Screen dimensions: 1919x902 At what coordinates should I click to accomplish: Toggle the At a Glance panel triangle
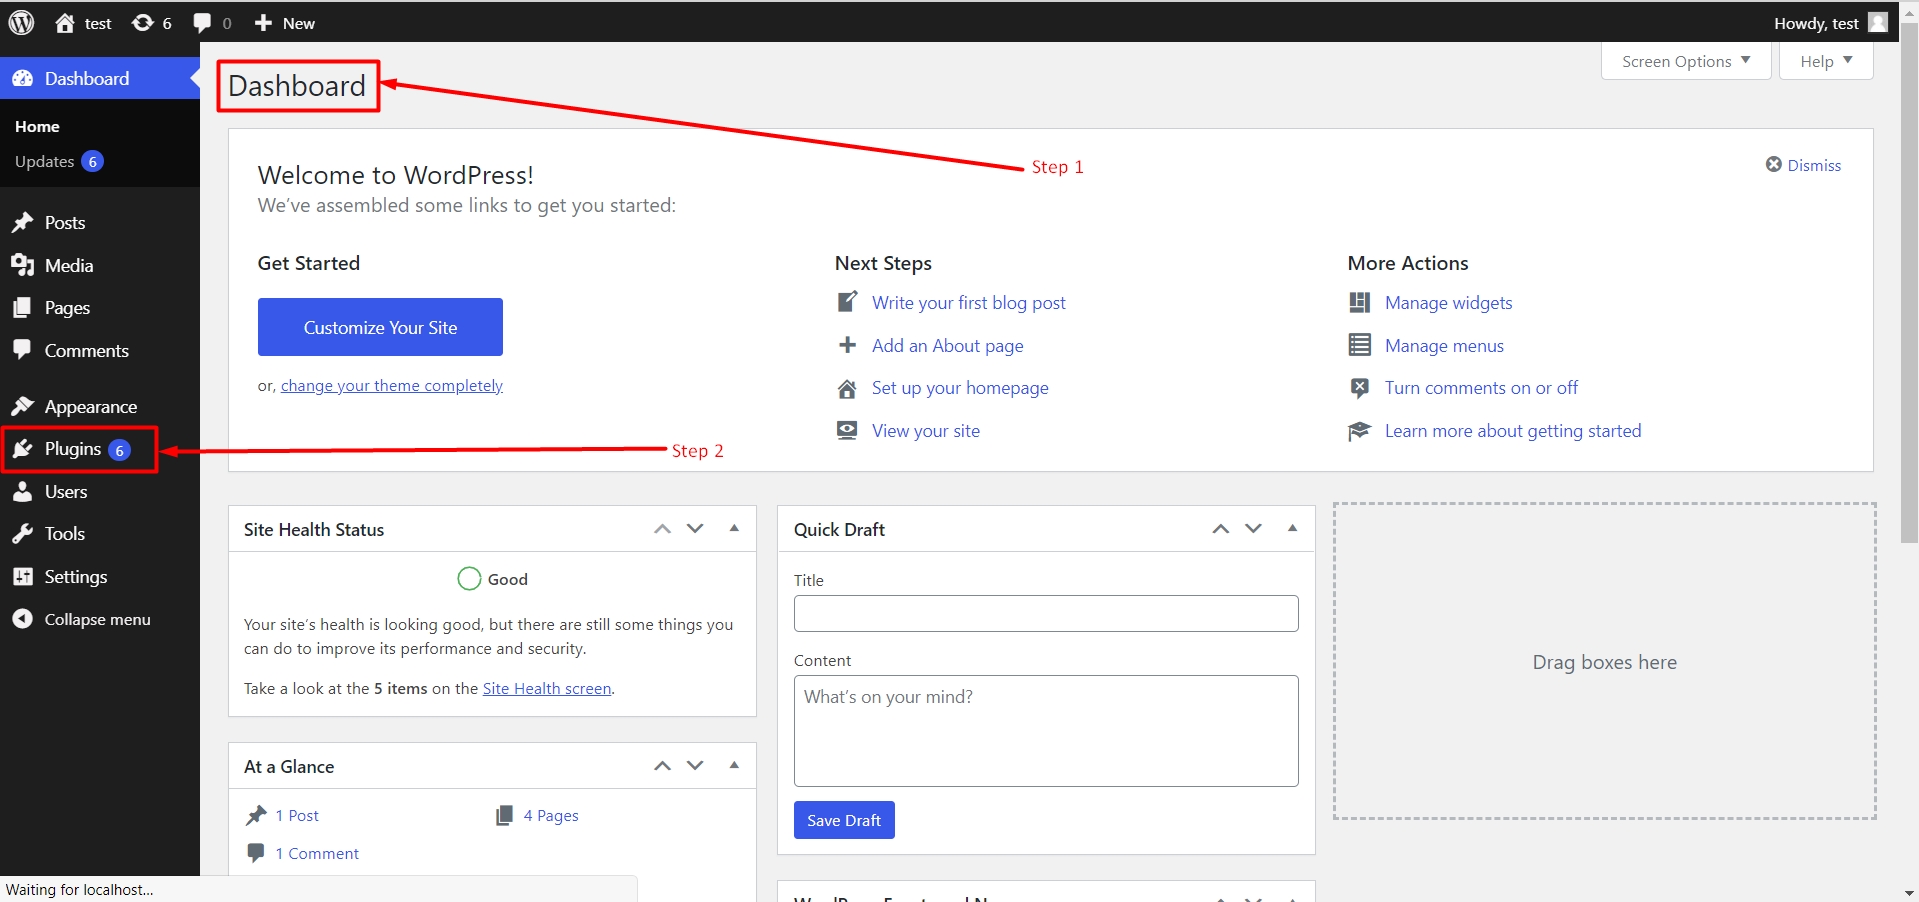(x=734, y=765)
